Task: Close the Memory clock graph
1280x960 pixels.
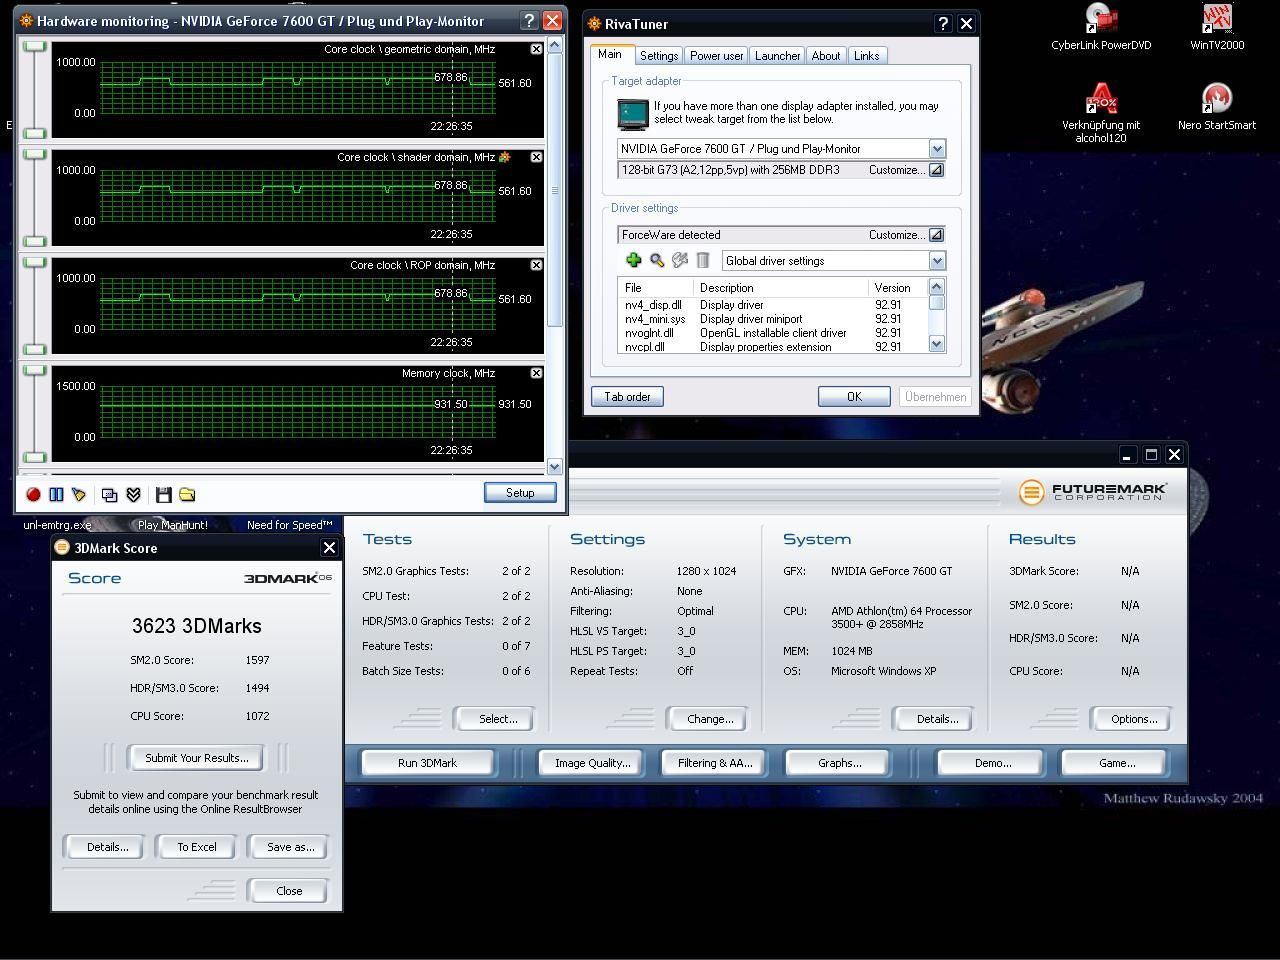Action: point(536,373)
